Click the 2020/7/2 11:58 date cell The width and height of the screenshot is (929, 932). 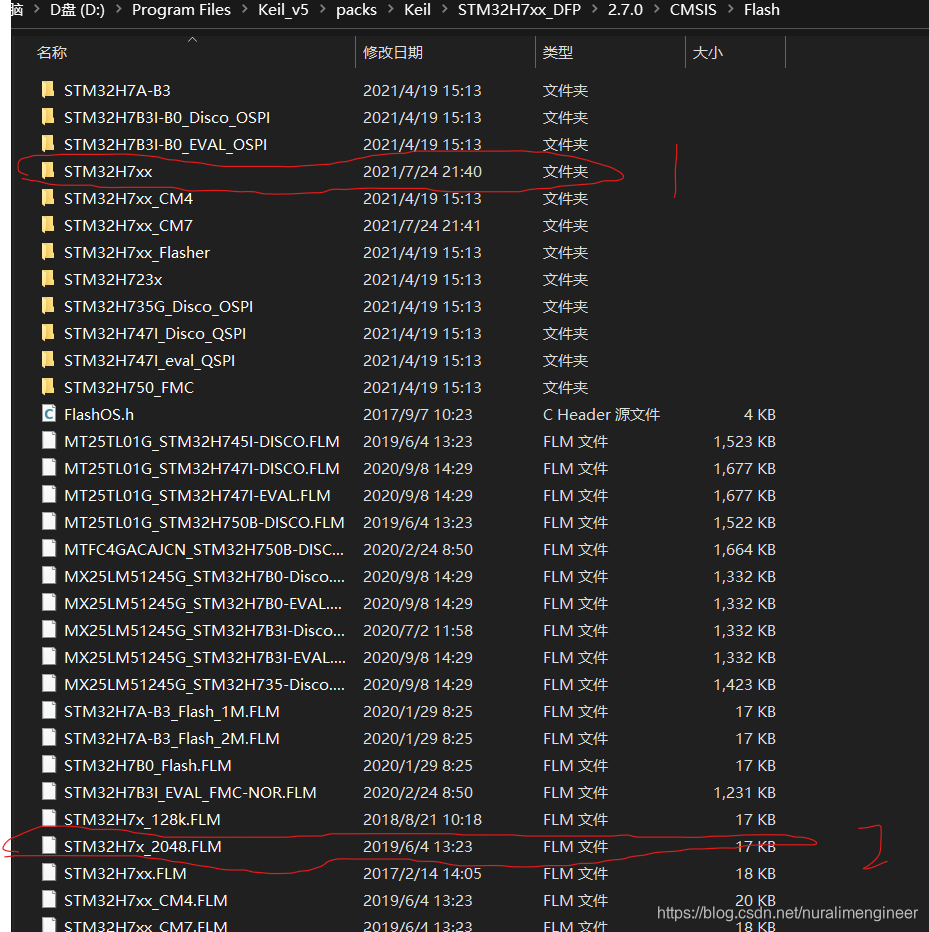[418, 631]
